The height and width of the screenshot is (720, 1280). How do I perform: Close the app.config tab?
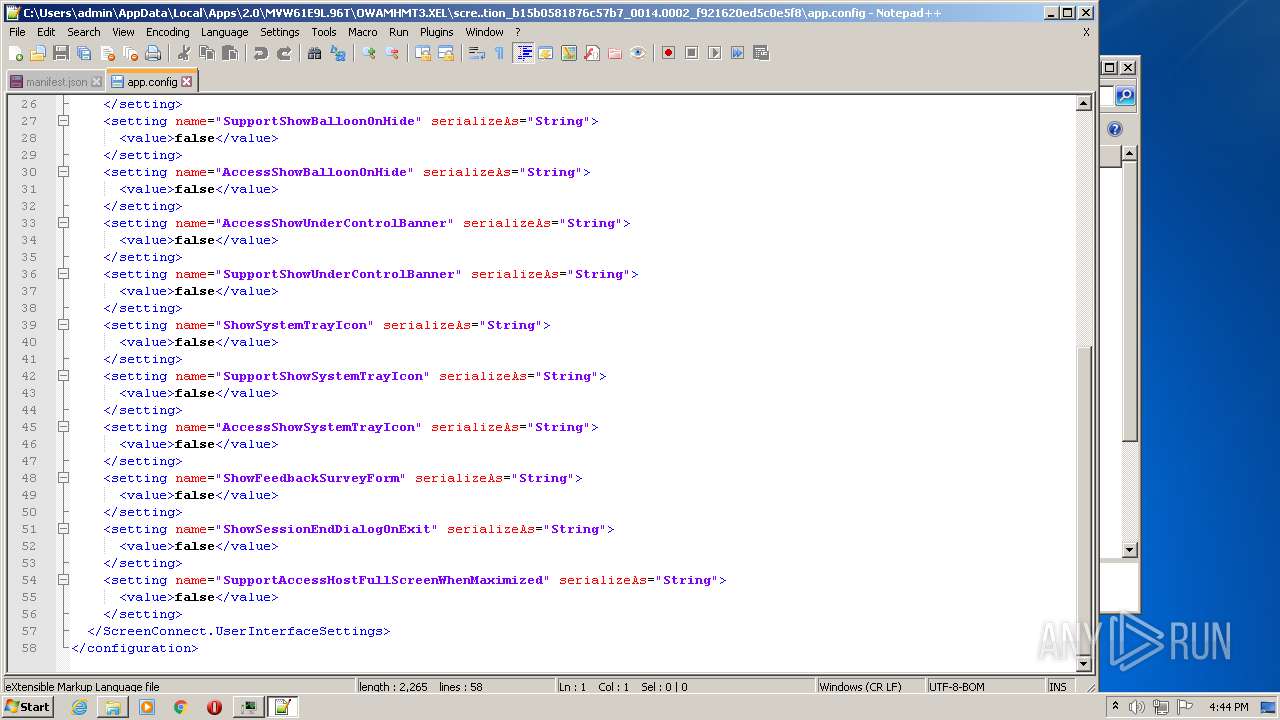[x=186, y=82]
